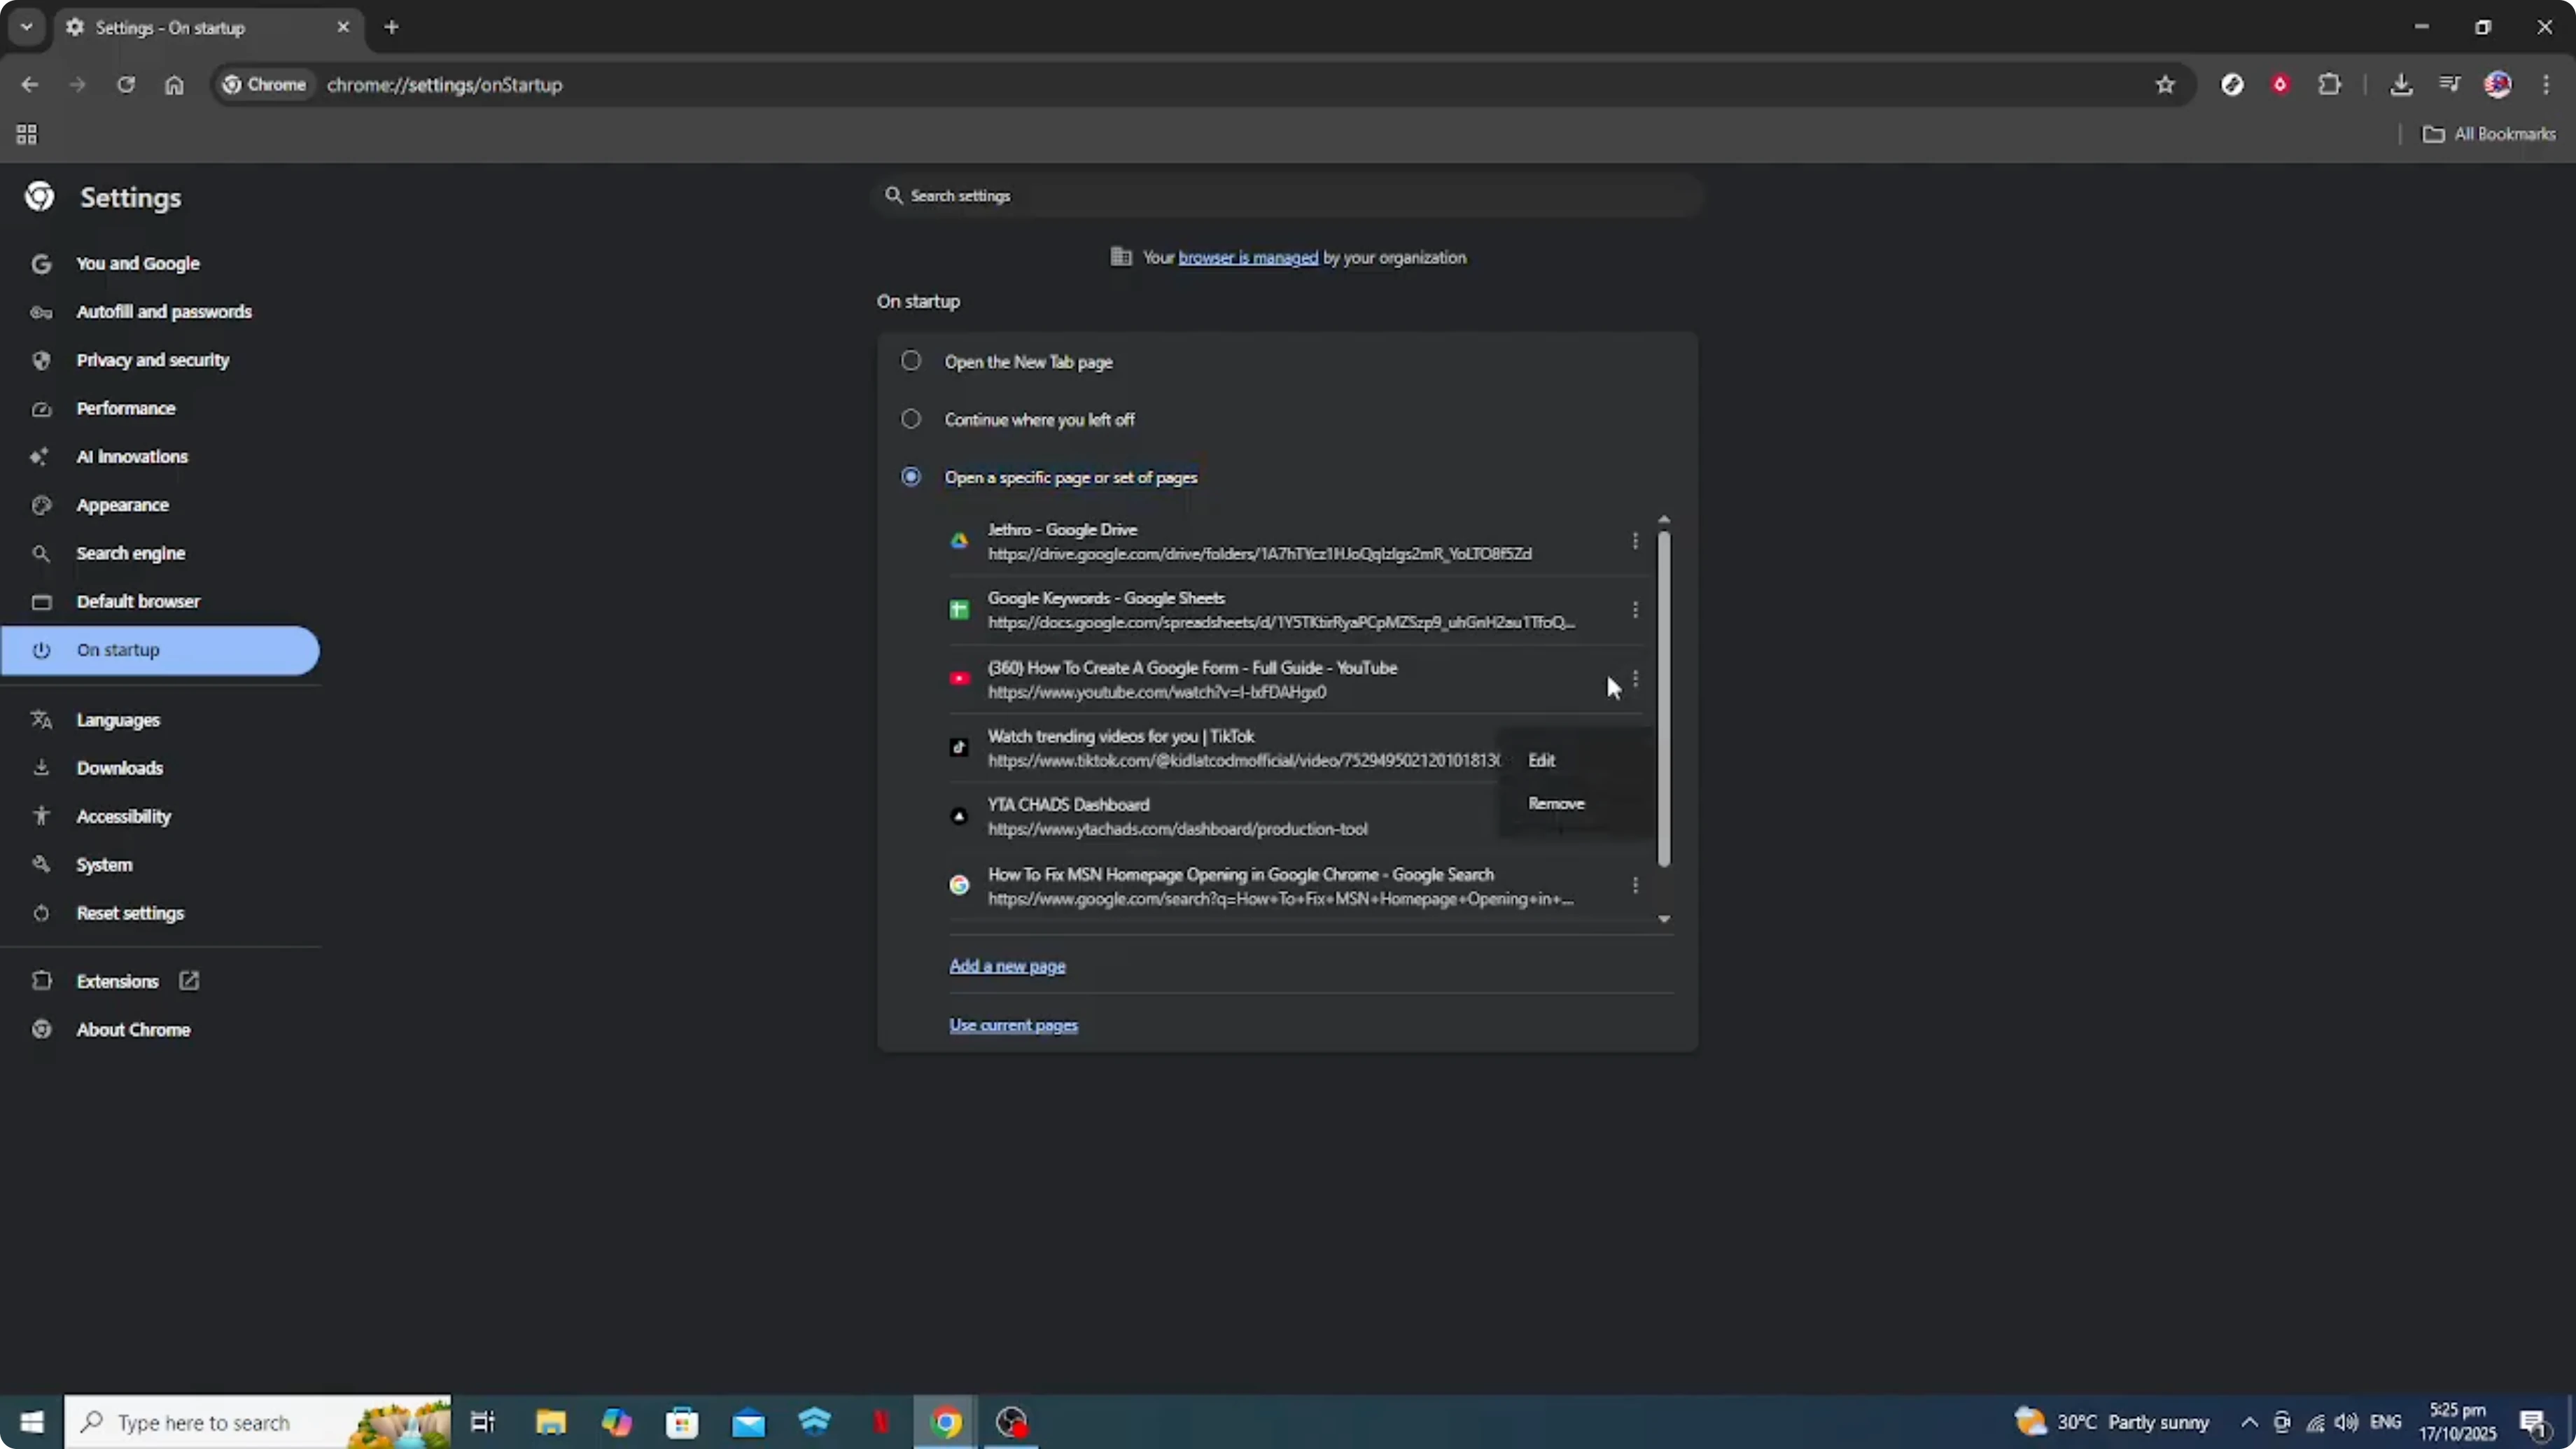2576x1449 pixels.
Task: Open the Chrome profile avatar
Action: pos(2497,85)
